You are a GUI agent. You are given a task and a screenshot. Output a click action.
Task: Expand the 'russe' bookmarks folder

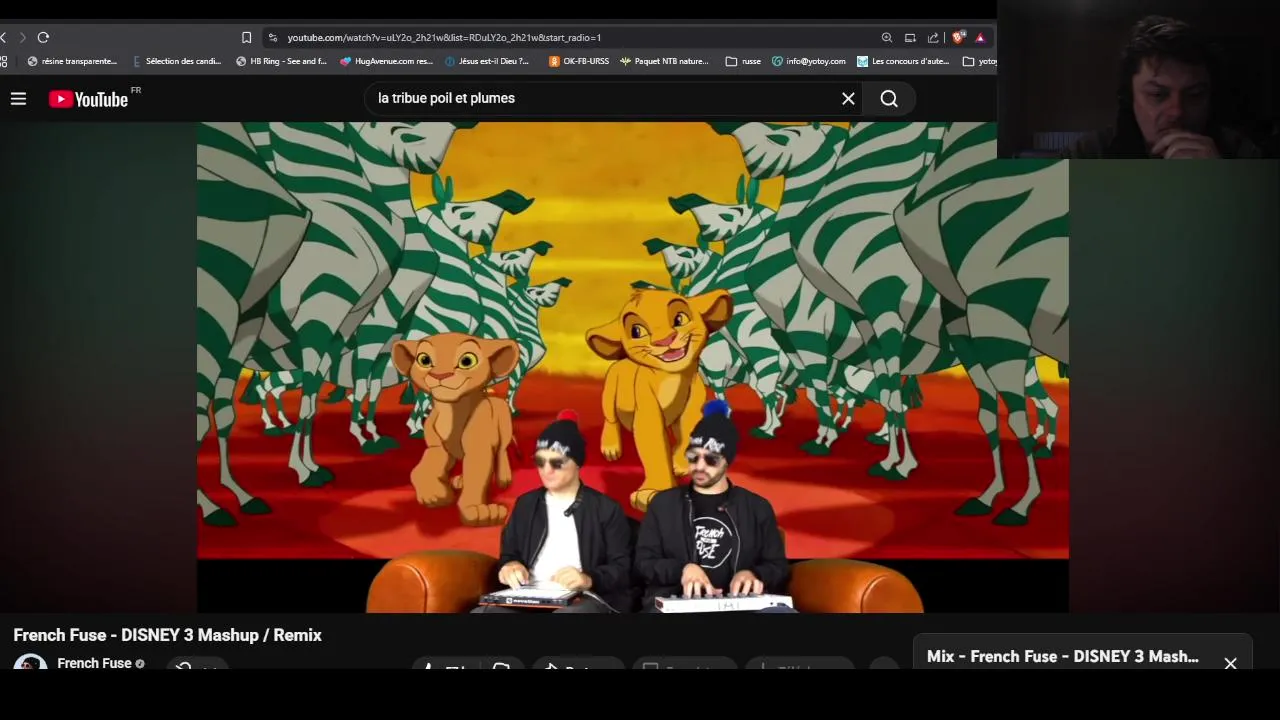(x=743, y=61)
